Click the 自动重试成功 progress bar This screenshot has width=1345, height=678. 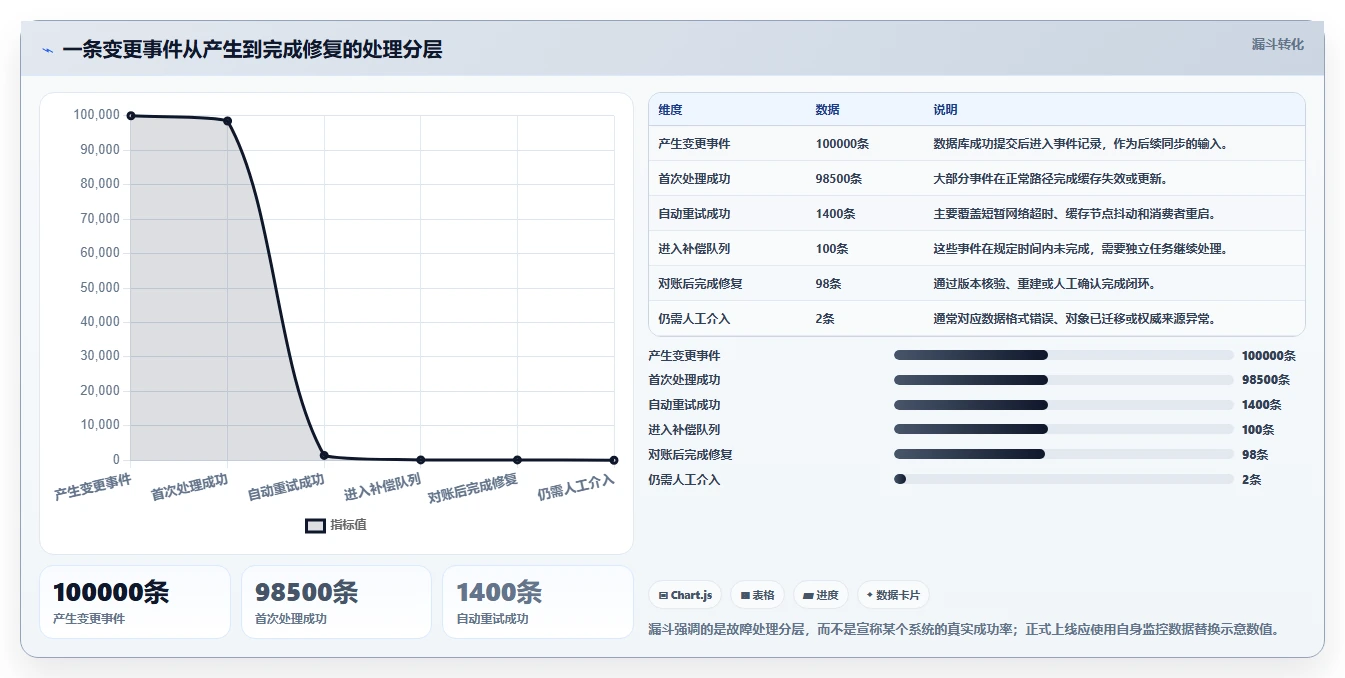tap(1064, 405)
